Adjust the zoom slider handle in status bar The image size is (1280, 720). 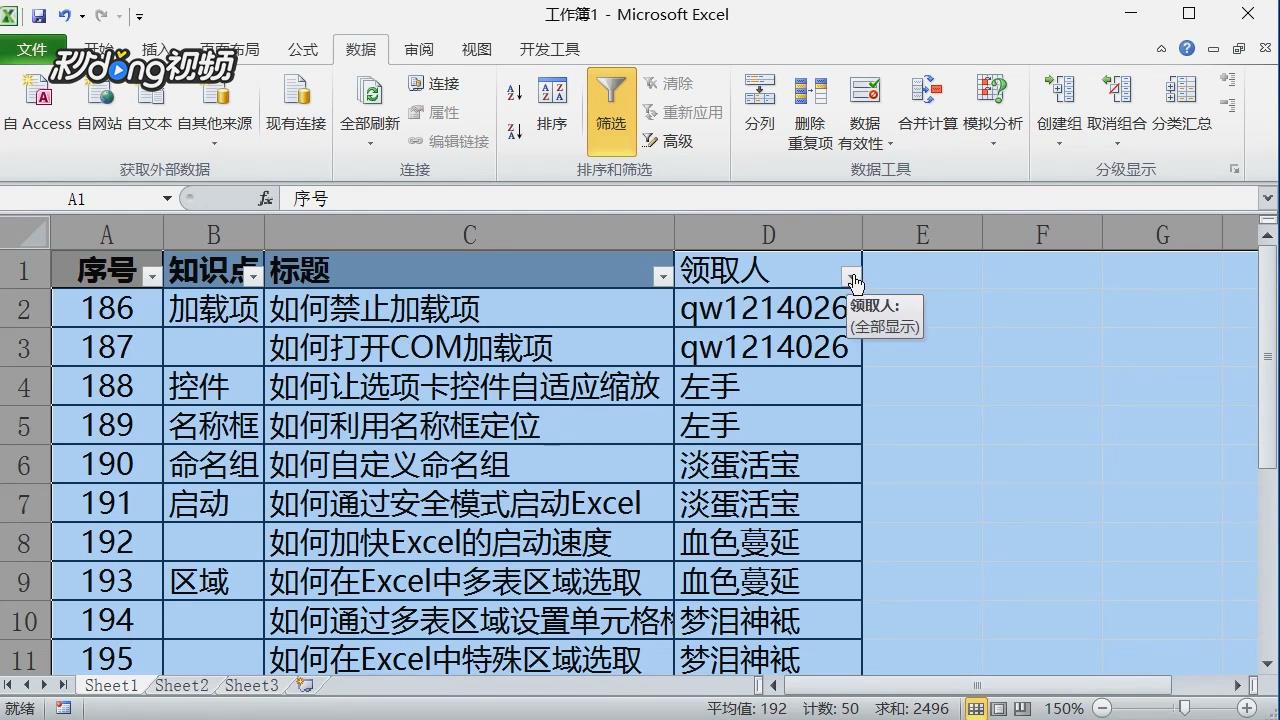pyautogui.click(x=1184, y=708)
